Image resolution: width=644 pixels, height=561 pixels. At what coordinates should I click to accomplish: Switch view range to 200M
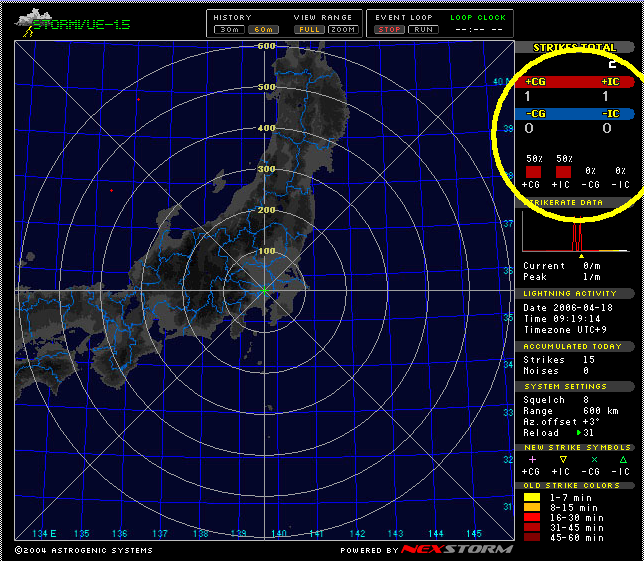[x=343, y=30]
